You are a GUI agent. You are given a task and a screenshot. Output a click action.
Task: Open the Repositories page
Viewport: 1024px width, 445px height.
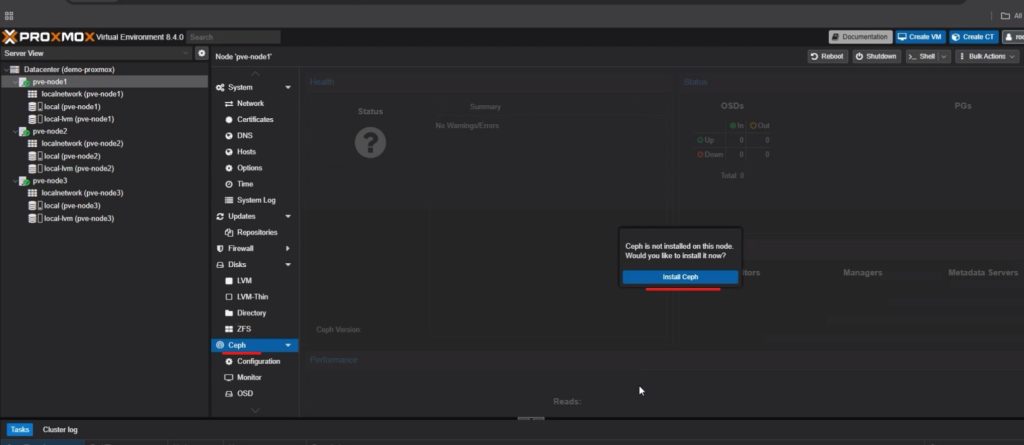257,233
